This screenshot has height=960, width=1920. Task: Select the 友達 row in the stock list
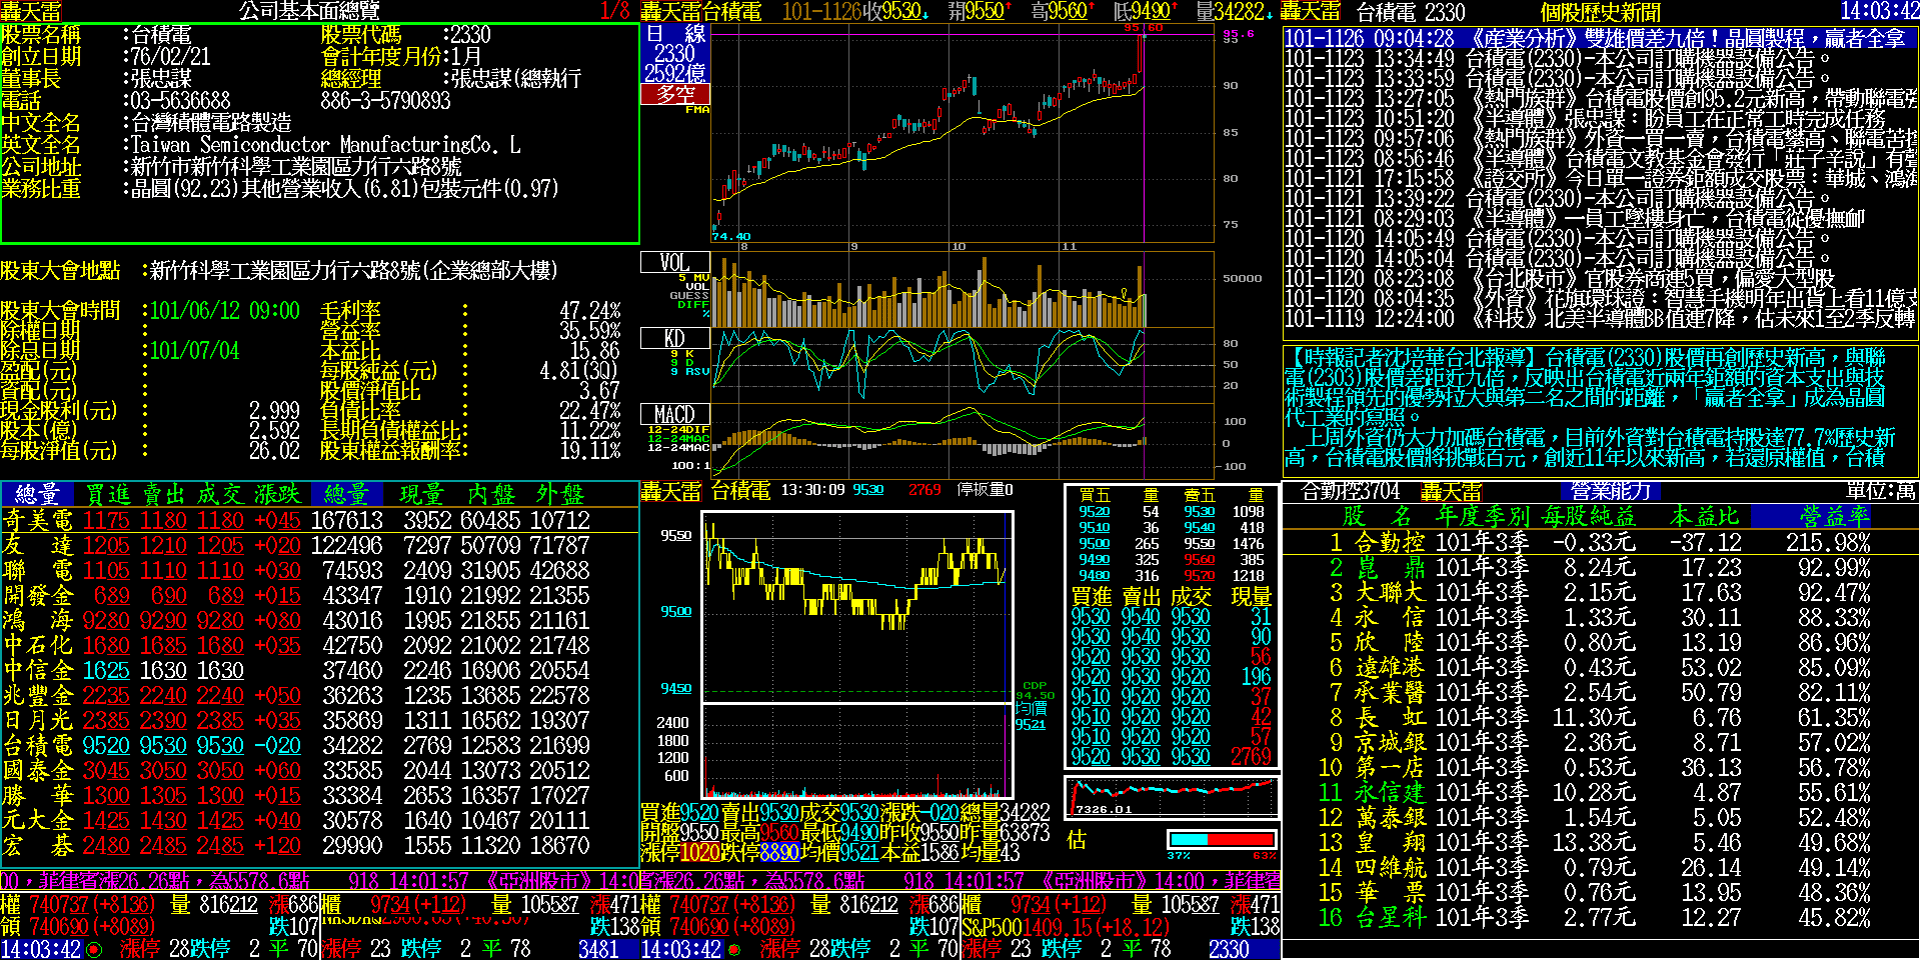click(x=319, y=545)
